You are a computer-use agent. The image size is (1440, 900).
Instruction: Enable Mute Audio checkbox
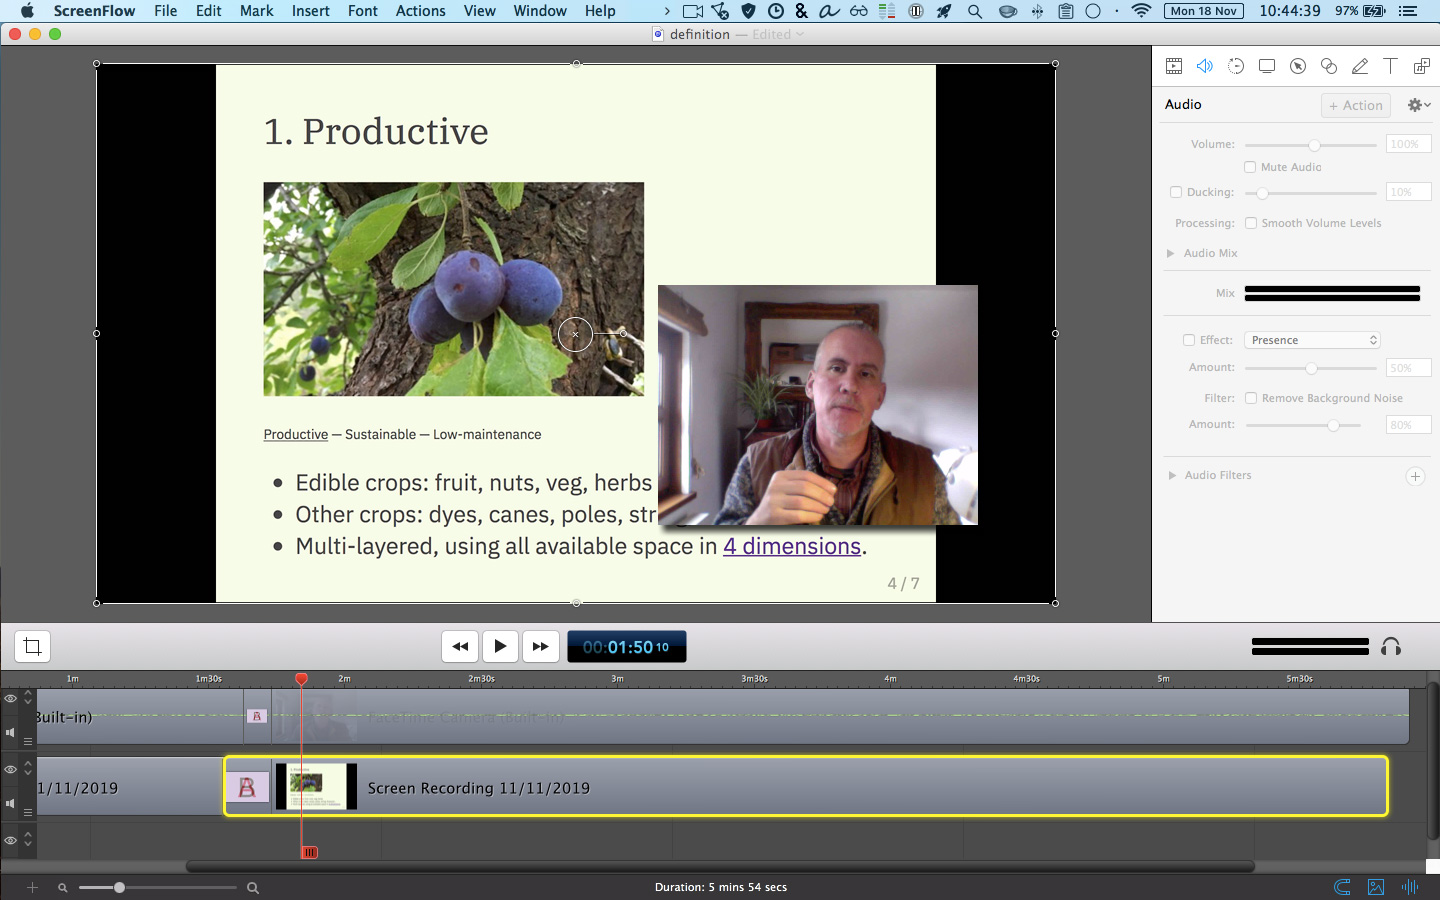pyautogui.click(x=1249, y=167)
